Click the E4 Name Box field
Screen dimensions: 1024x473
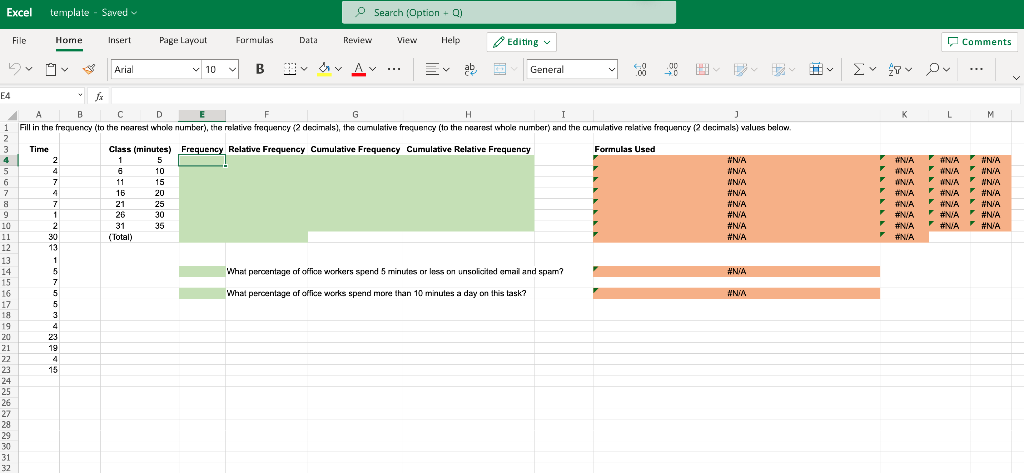37,96
